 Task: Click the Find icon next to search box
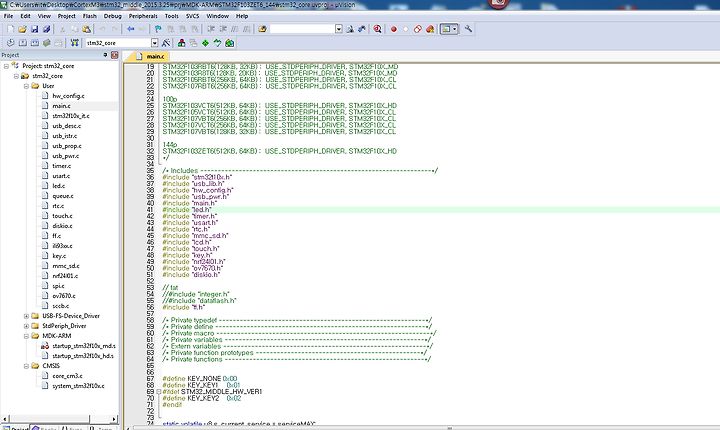coord(350,29)
